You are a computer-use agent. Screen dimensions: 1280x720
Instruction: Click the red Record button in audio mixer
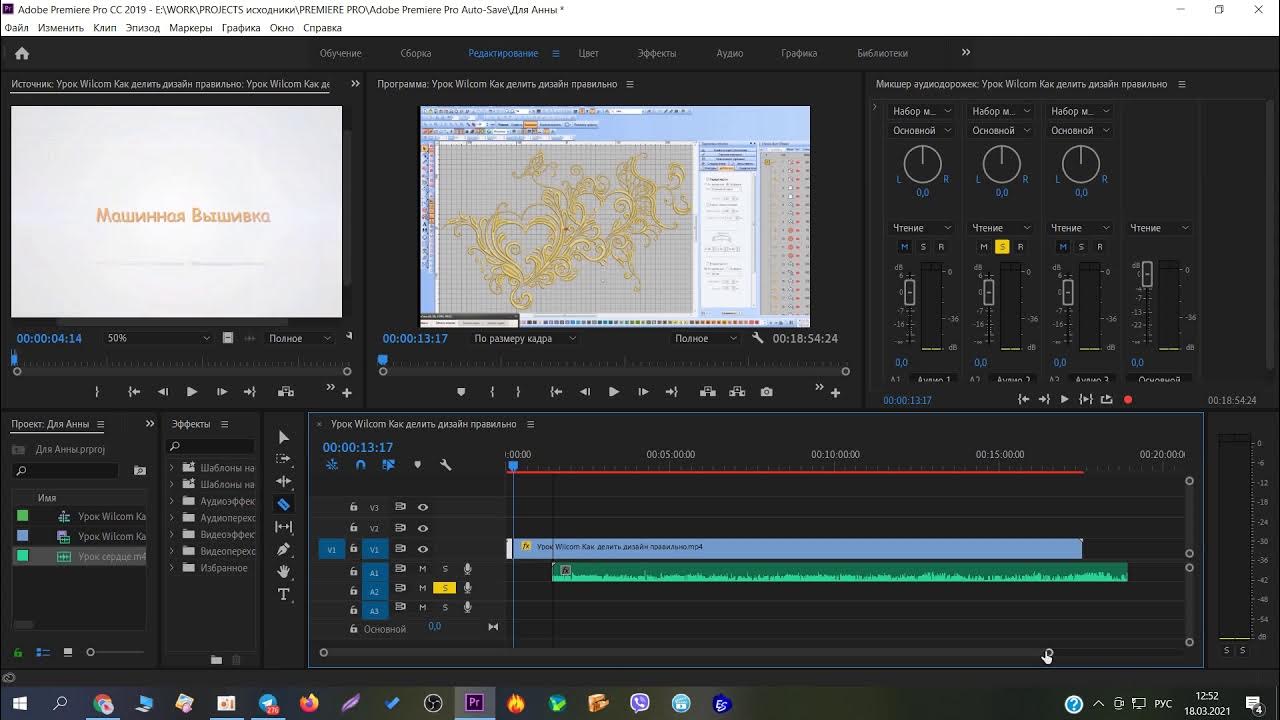[x=1128, y=400]
